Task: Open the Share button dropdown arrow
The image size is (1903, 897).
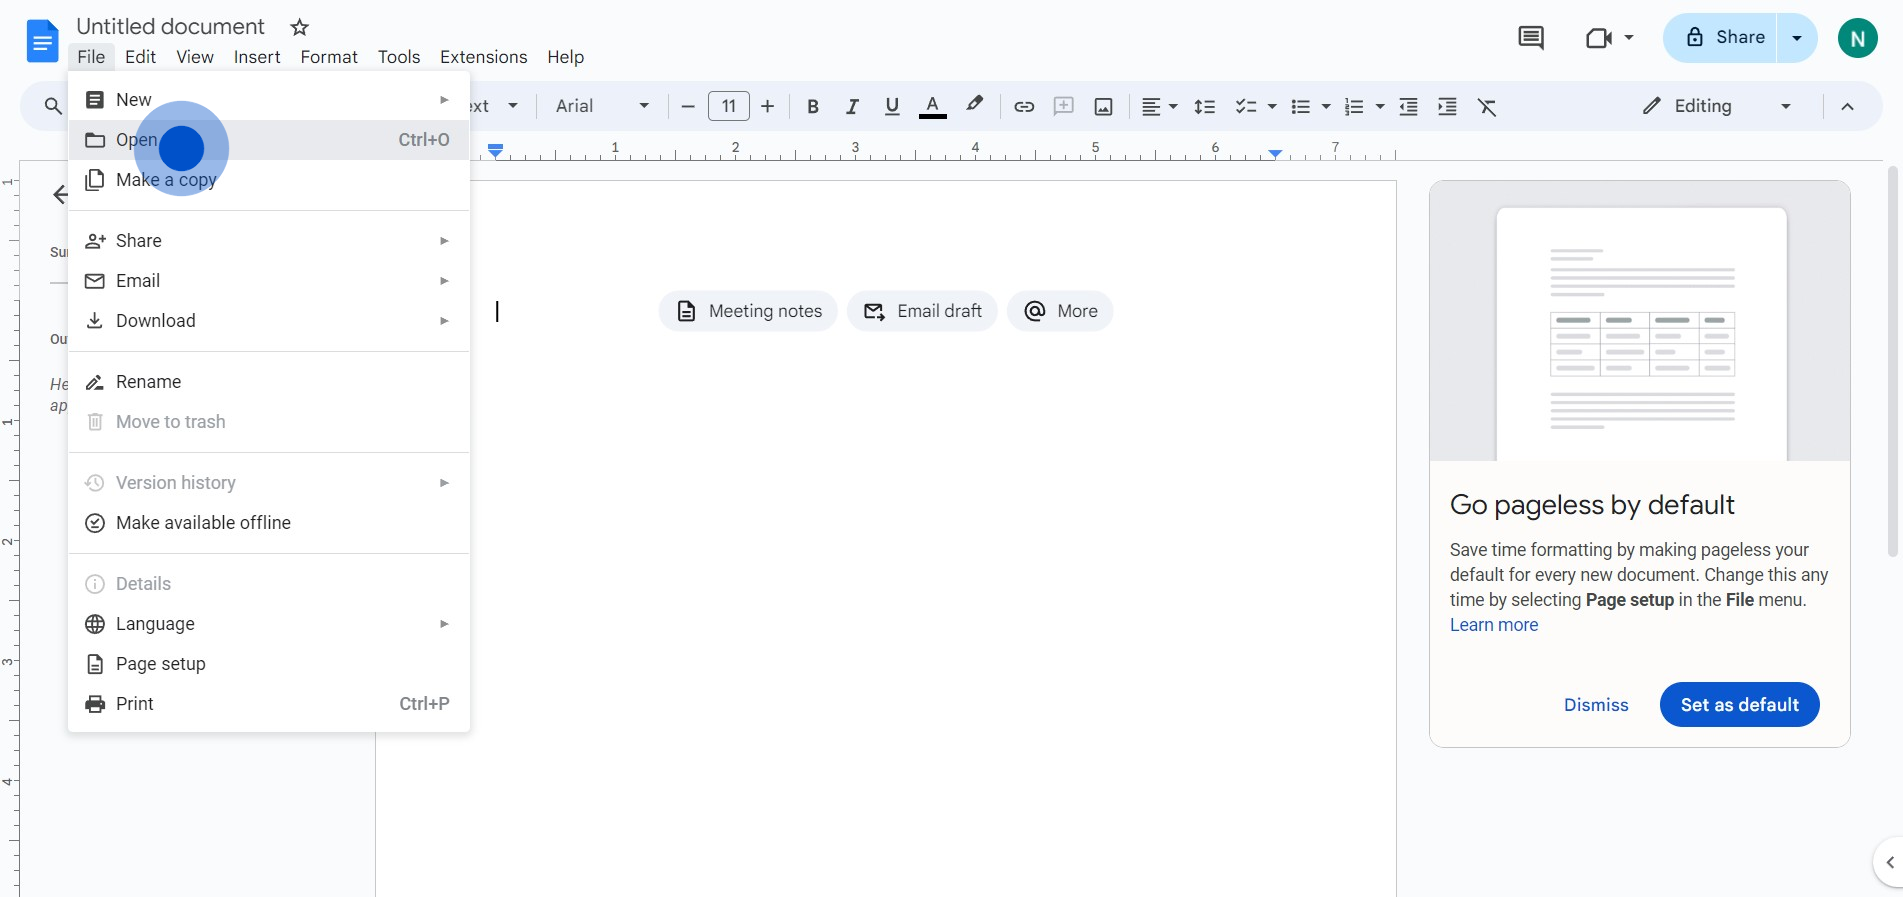Action: point(1797,38)
